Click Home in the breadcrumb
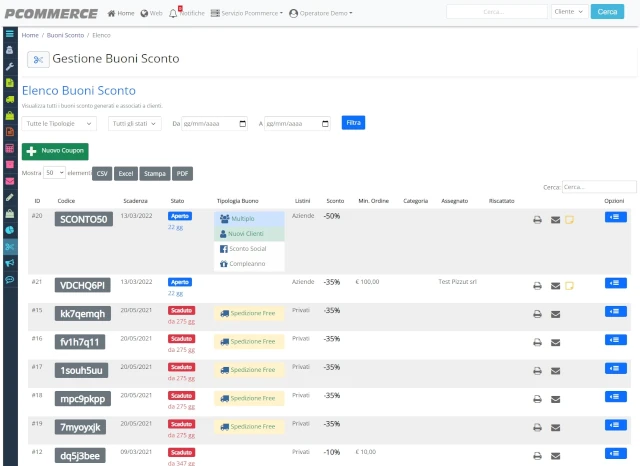 tap(30, 36)
